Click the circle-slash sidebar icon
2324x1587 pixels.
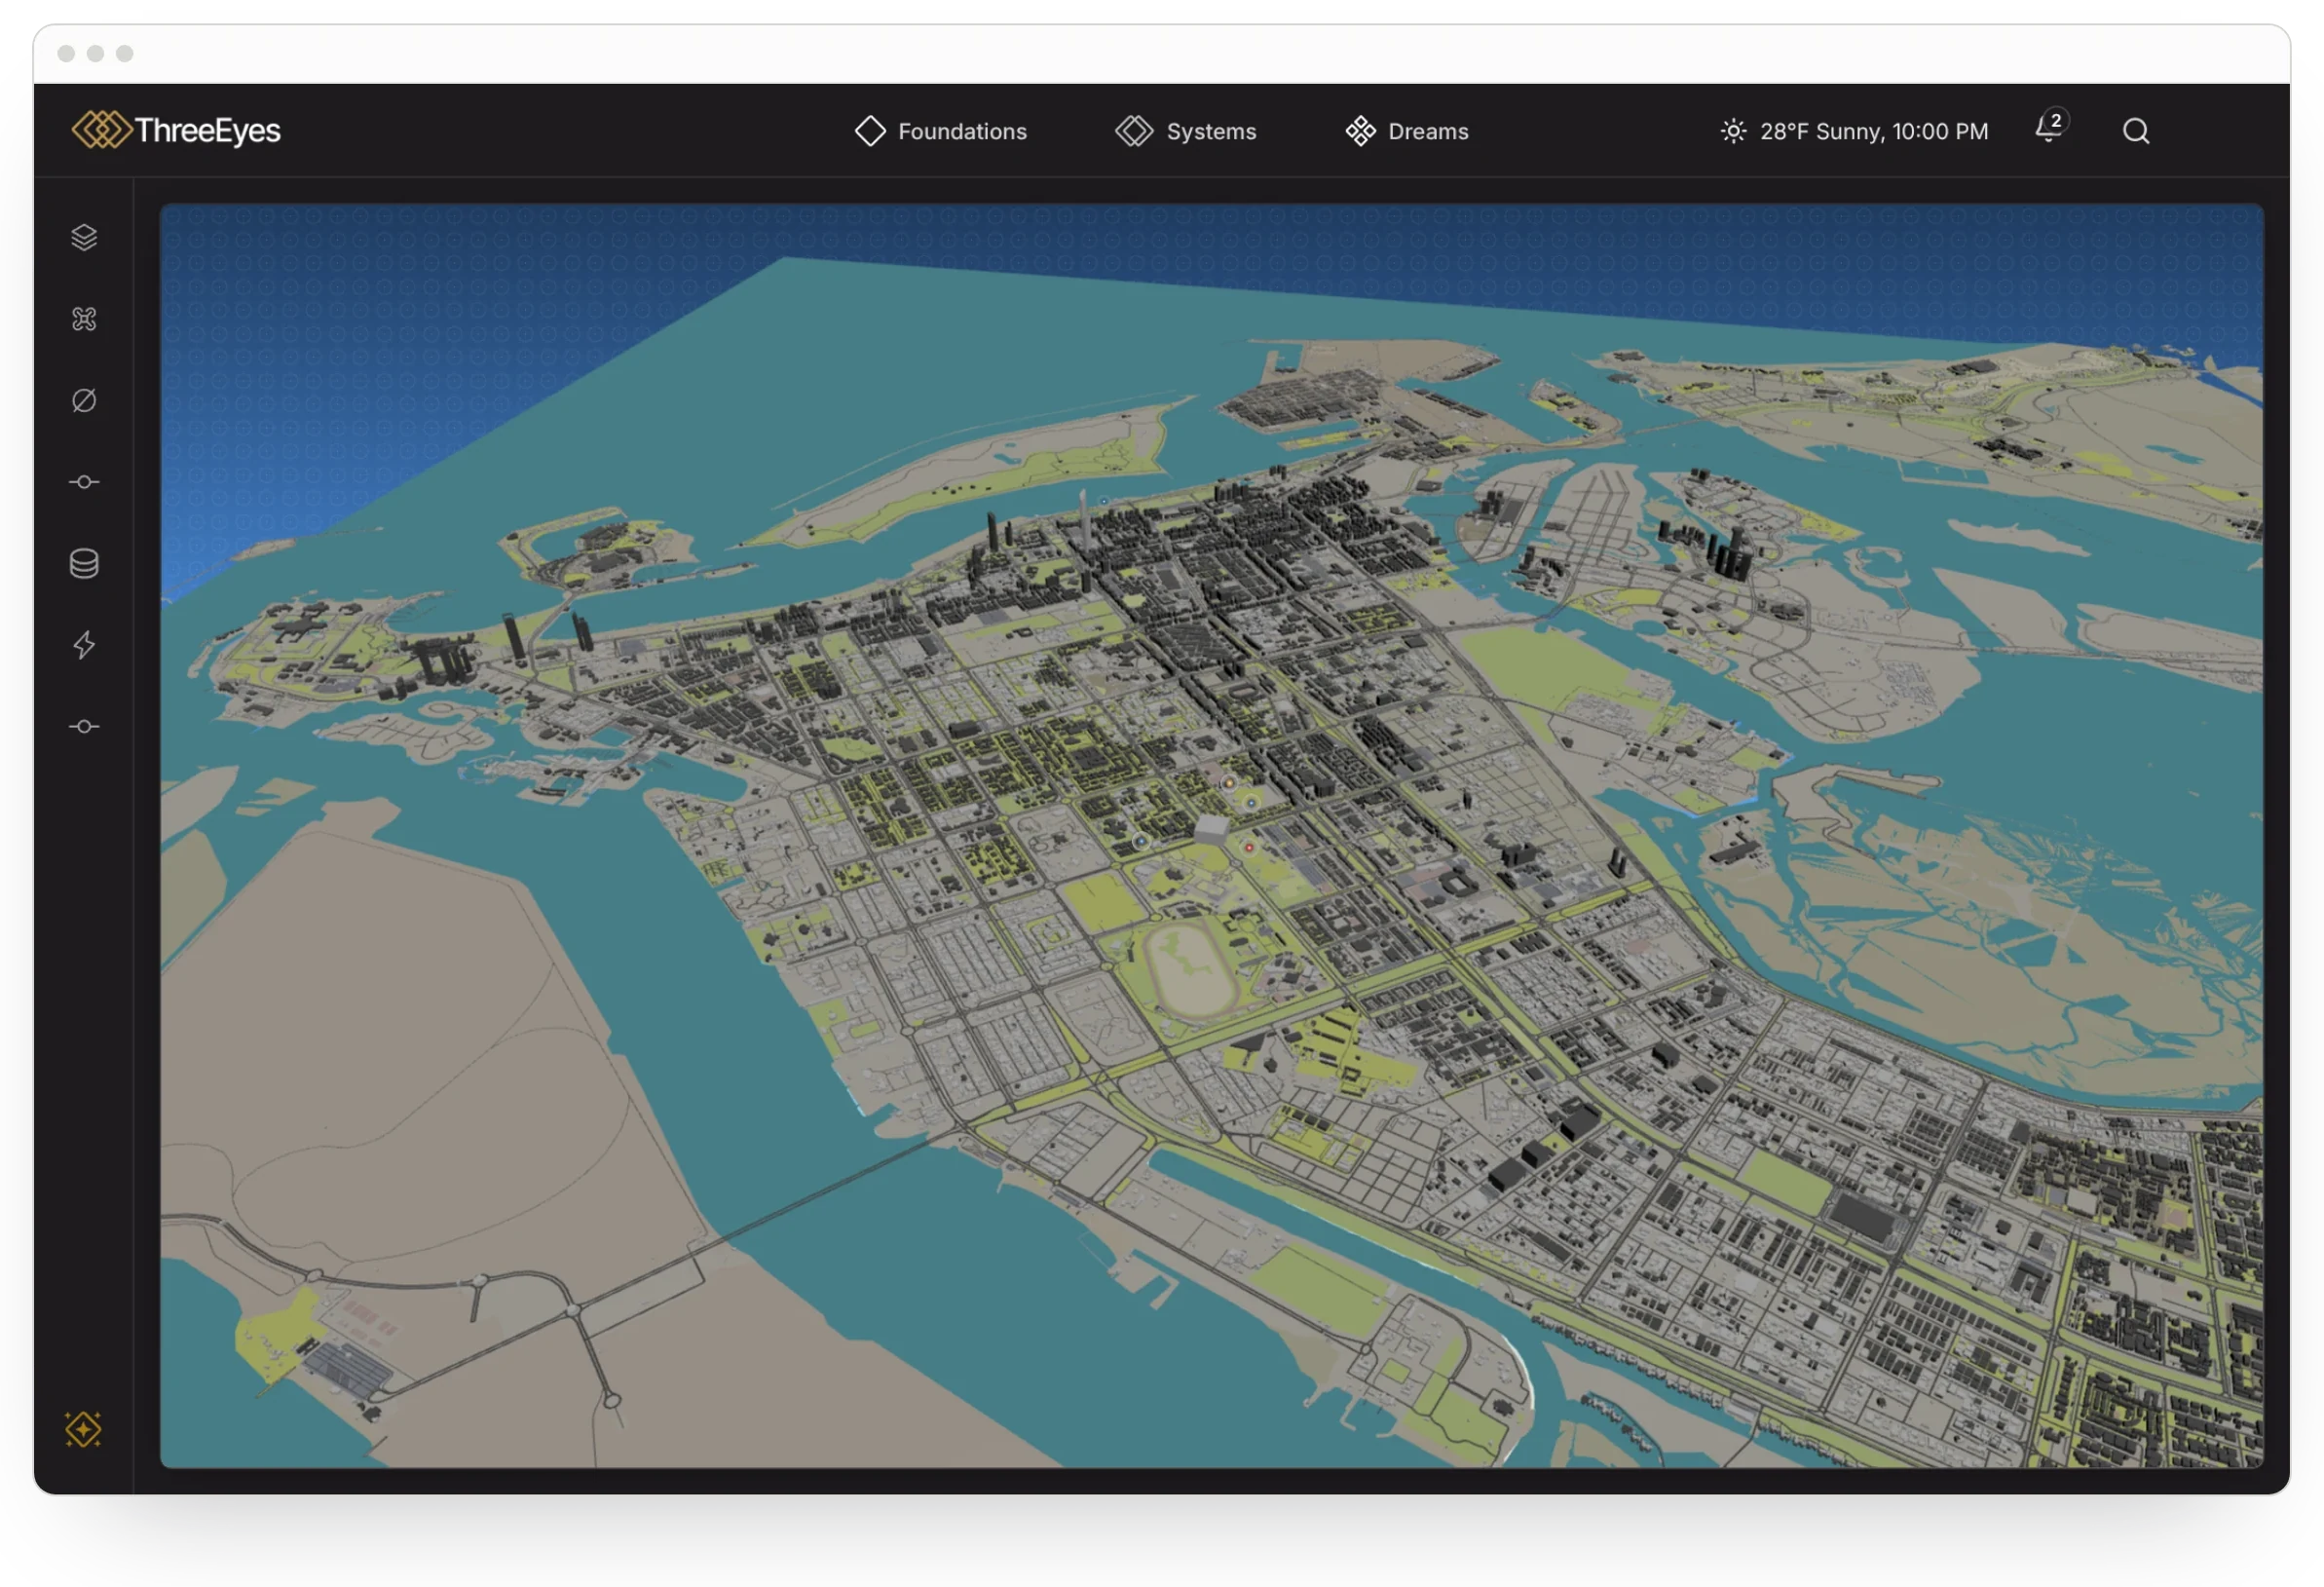pos(84,400)
